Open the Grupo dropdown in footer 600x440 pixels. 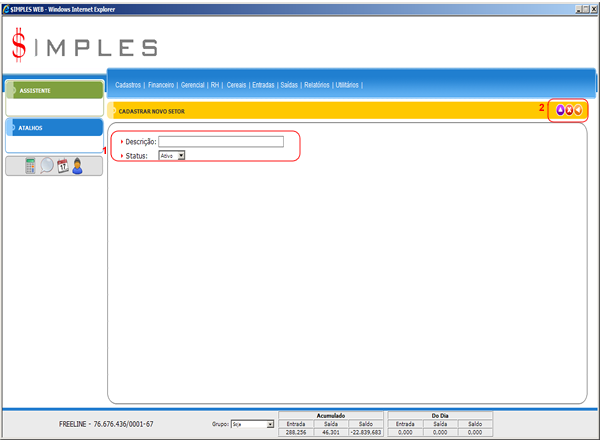click(270, 424)
